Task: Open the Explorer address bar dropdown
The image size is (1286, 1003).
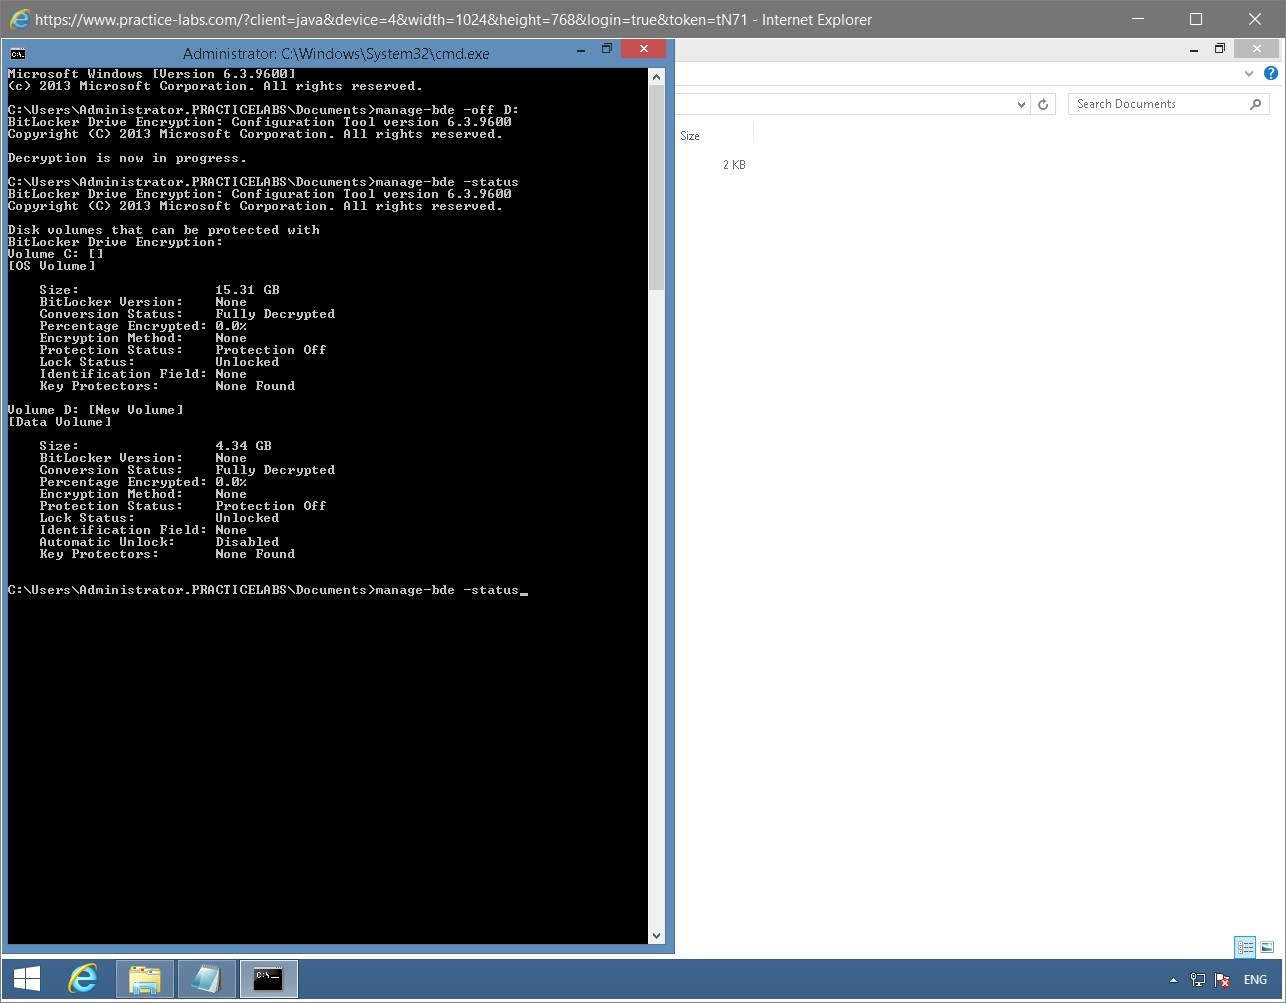Action: [x=1021, y=103]
